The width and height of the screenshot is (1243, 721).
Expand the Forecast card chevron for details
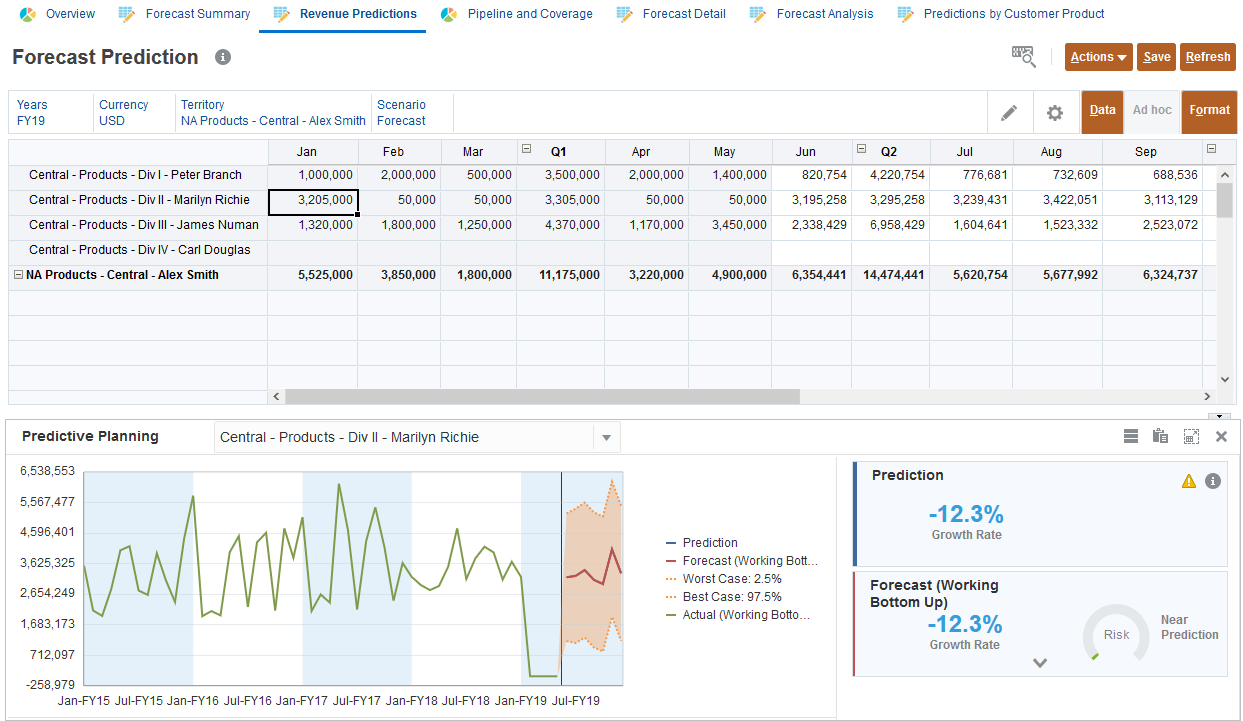(1040, 662)
